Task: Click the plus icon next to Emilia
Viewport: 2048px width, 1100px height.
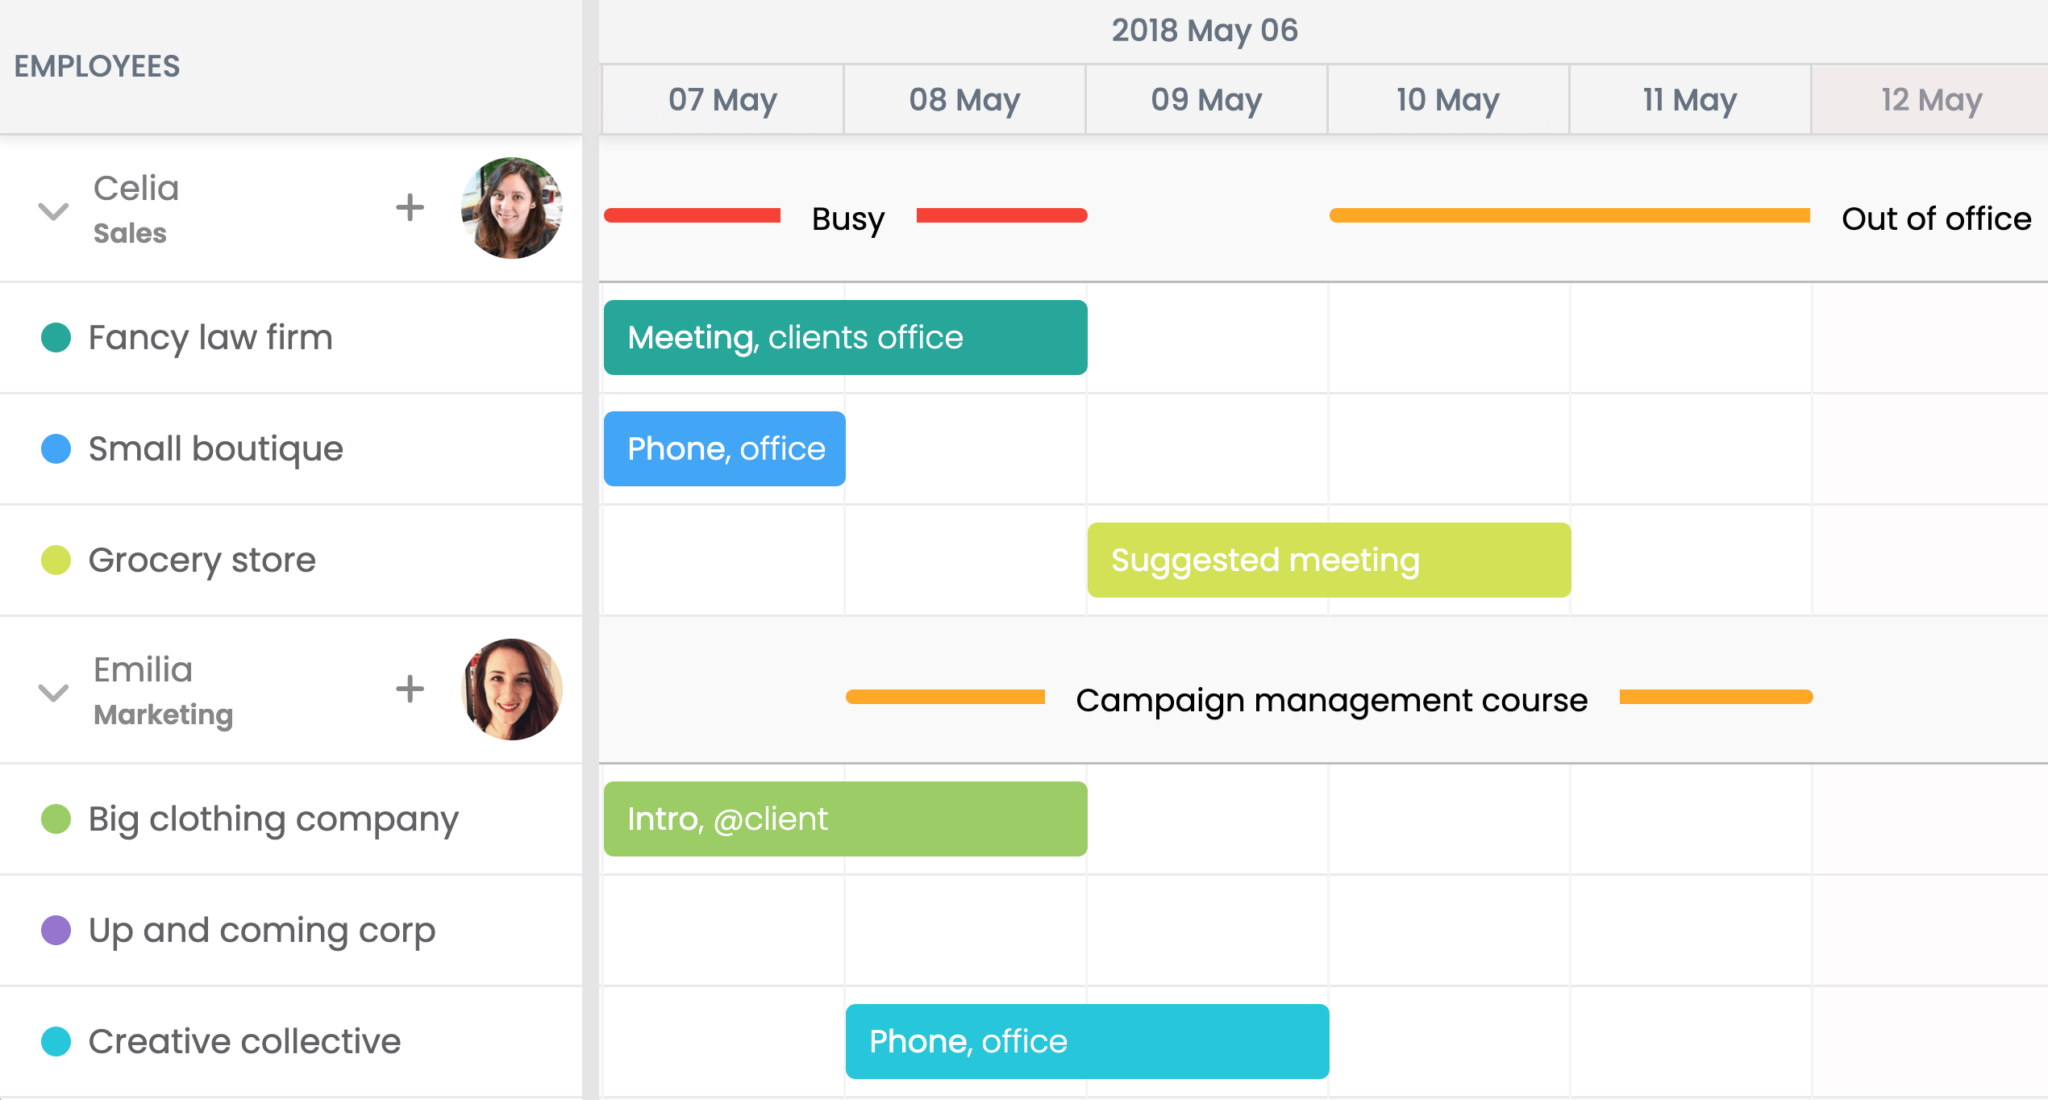Action: [409, 689]
